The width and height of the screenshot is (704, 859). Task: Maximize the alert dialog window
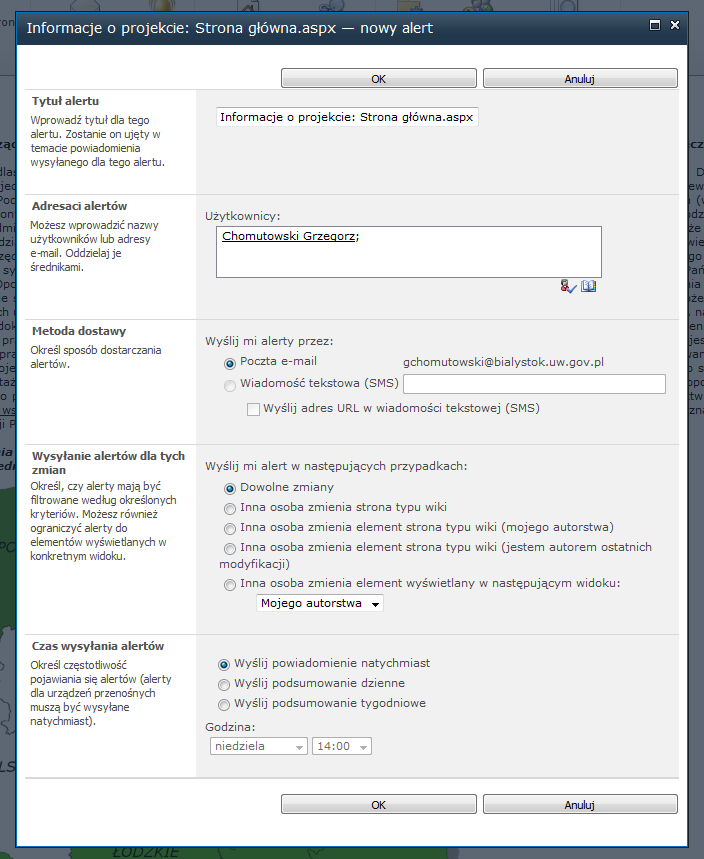655,25
